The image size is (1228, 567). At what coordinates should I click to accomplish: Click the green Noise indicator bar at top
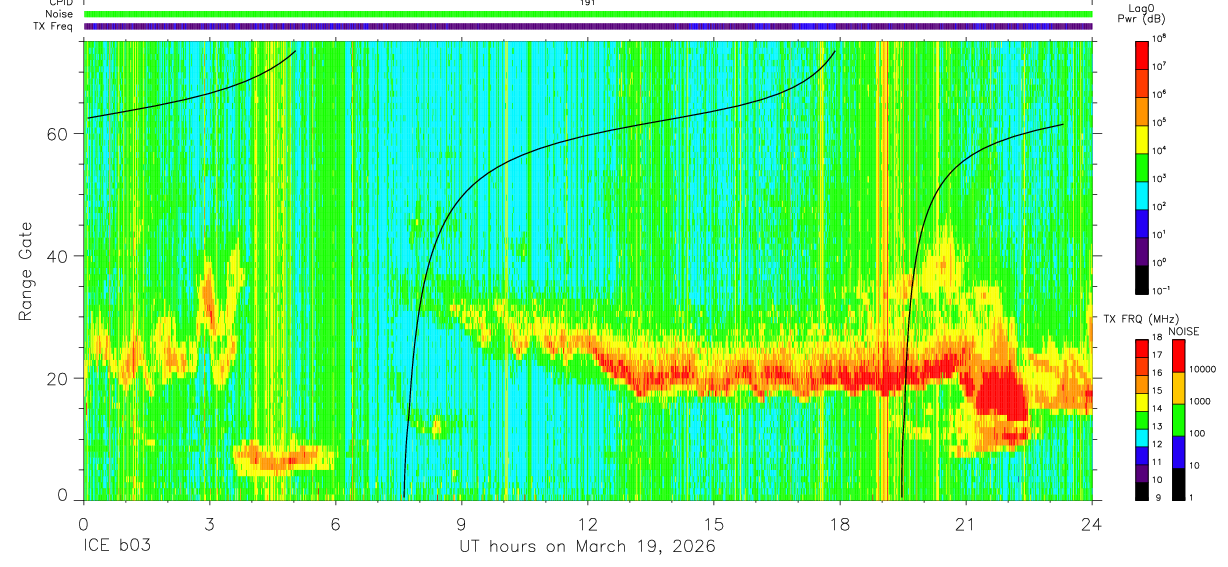(588, 14)
